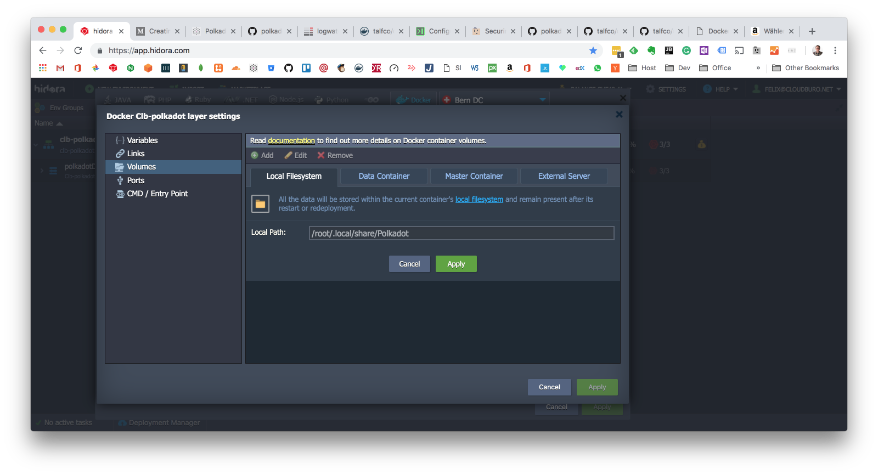Reload the page in browser
The height and width of the screenshot is (475, 878).
tap(78, 50)
